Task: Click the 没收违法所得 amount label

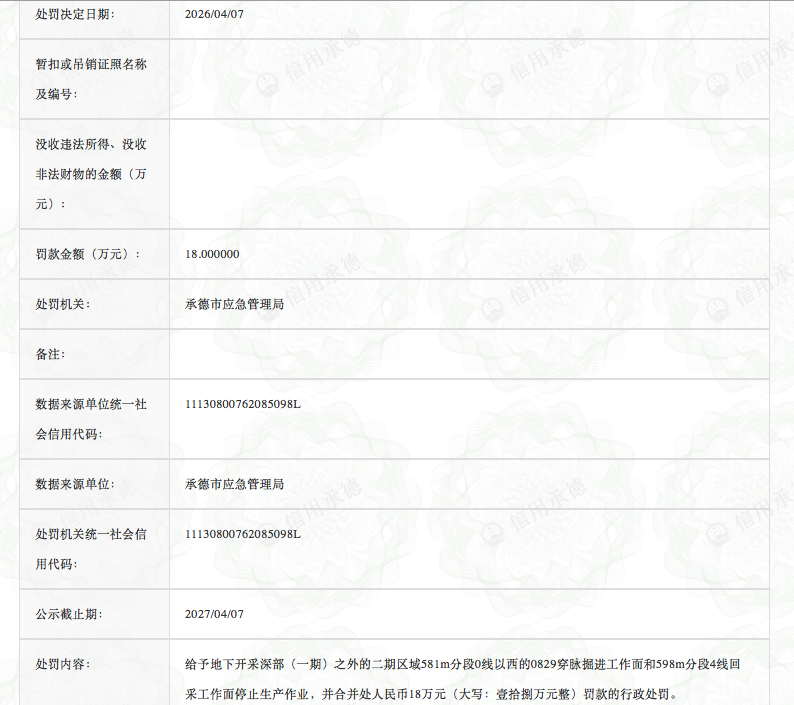Action: tap(91, 174)
